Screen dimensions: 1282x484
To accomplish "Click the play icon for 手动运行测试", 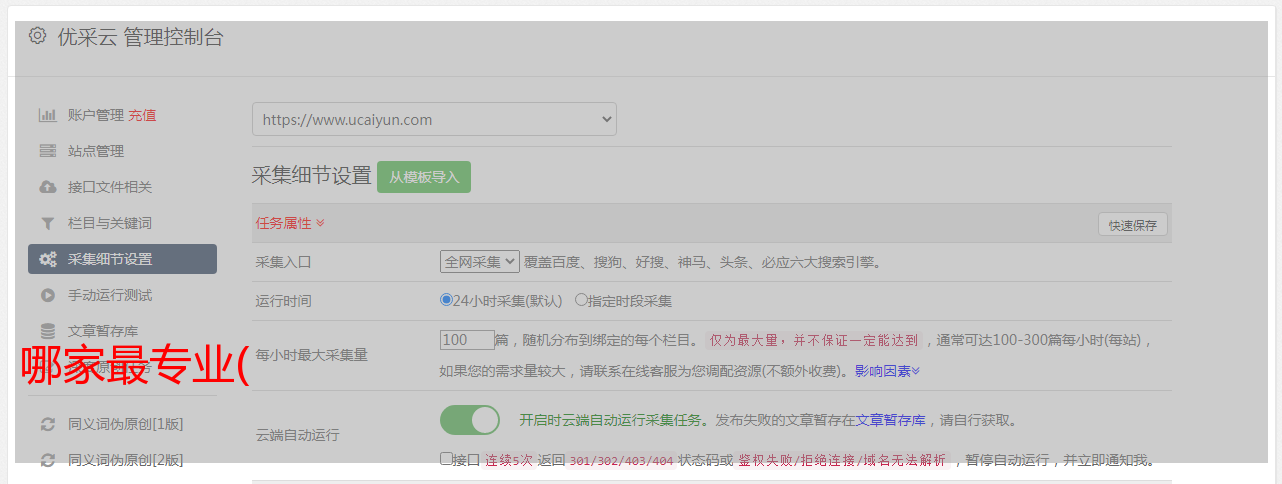I will 47,295.
